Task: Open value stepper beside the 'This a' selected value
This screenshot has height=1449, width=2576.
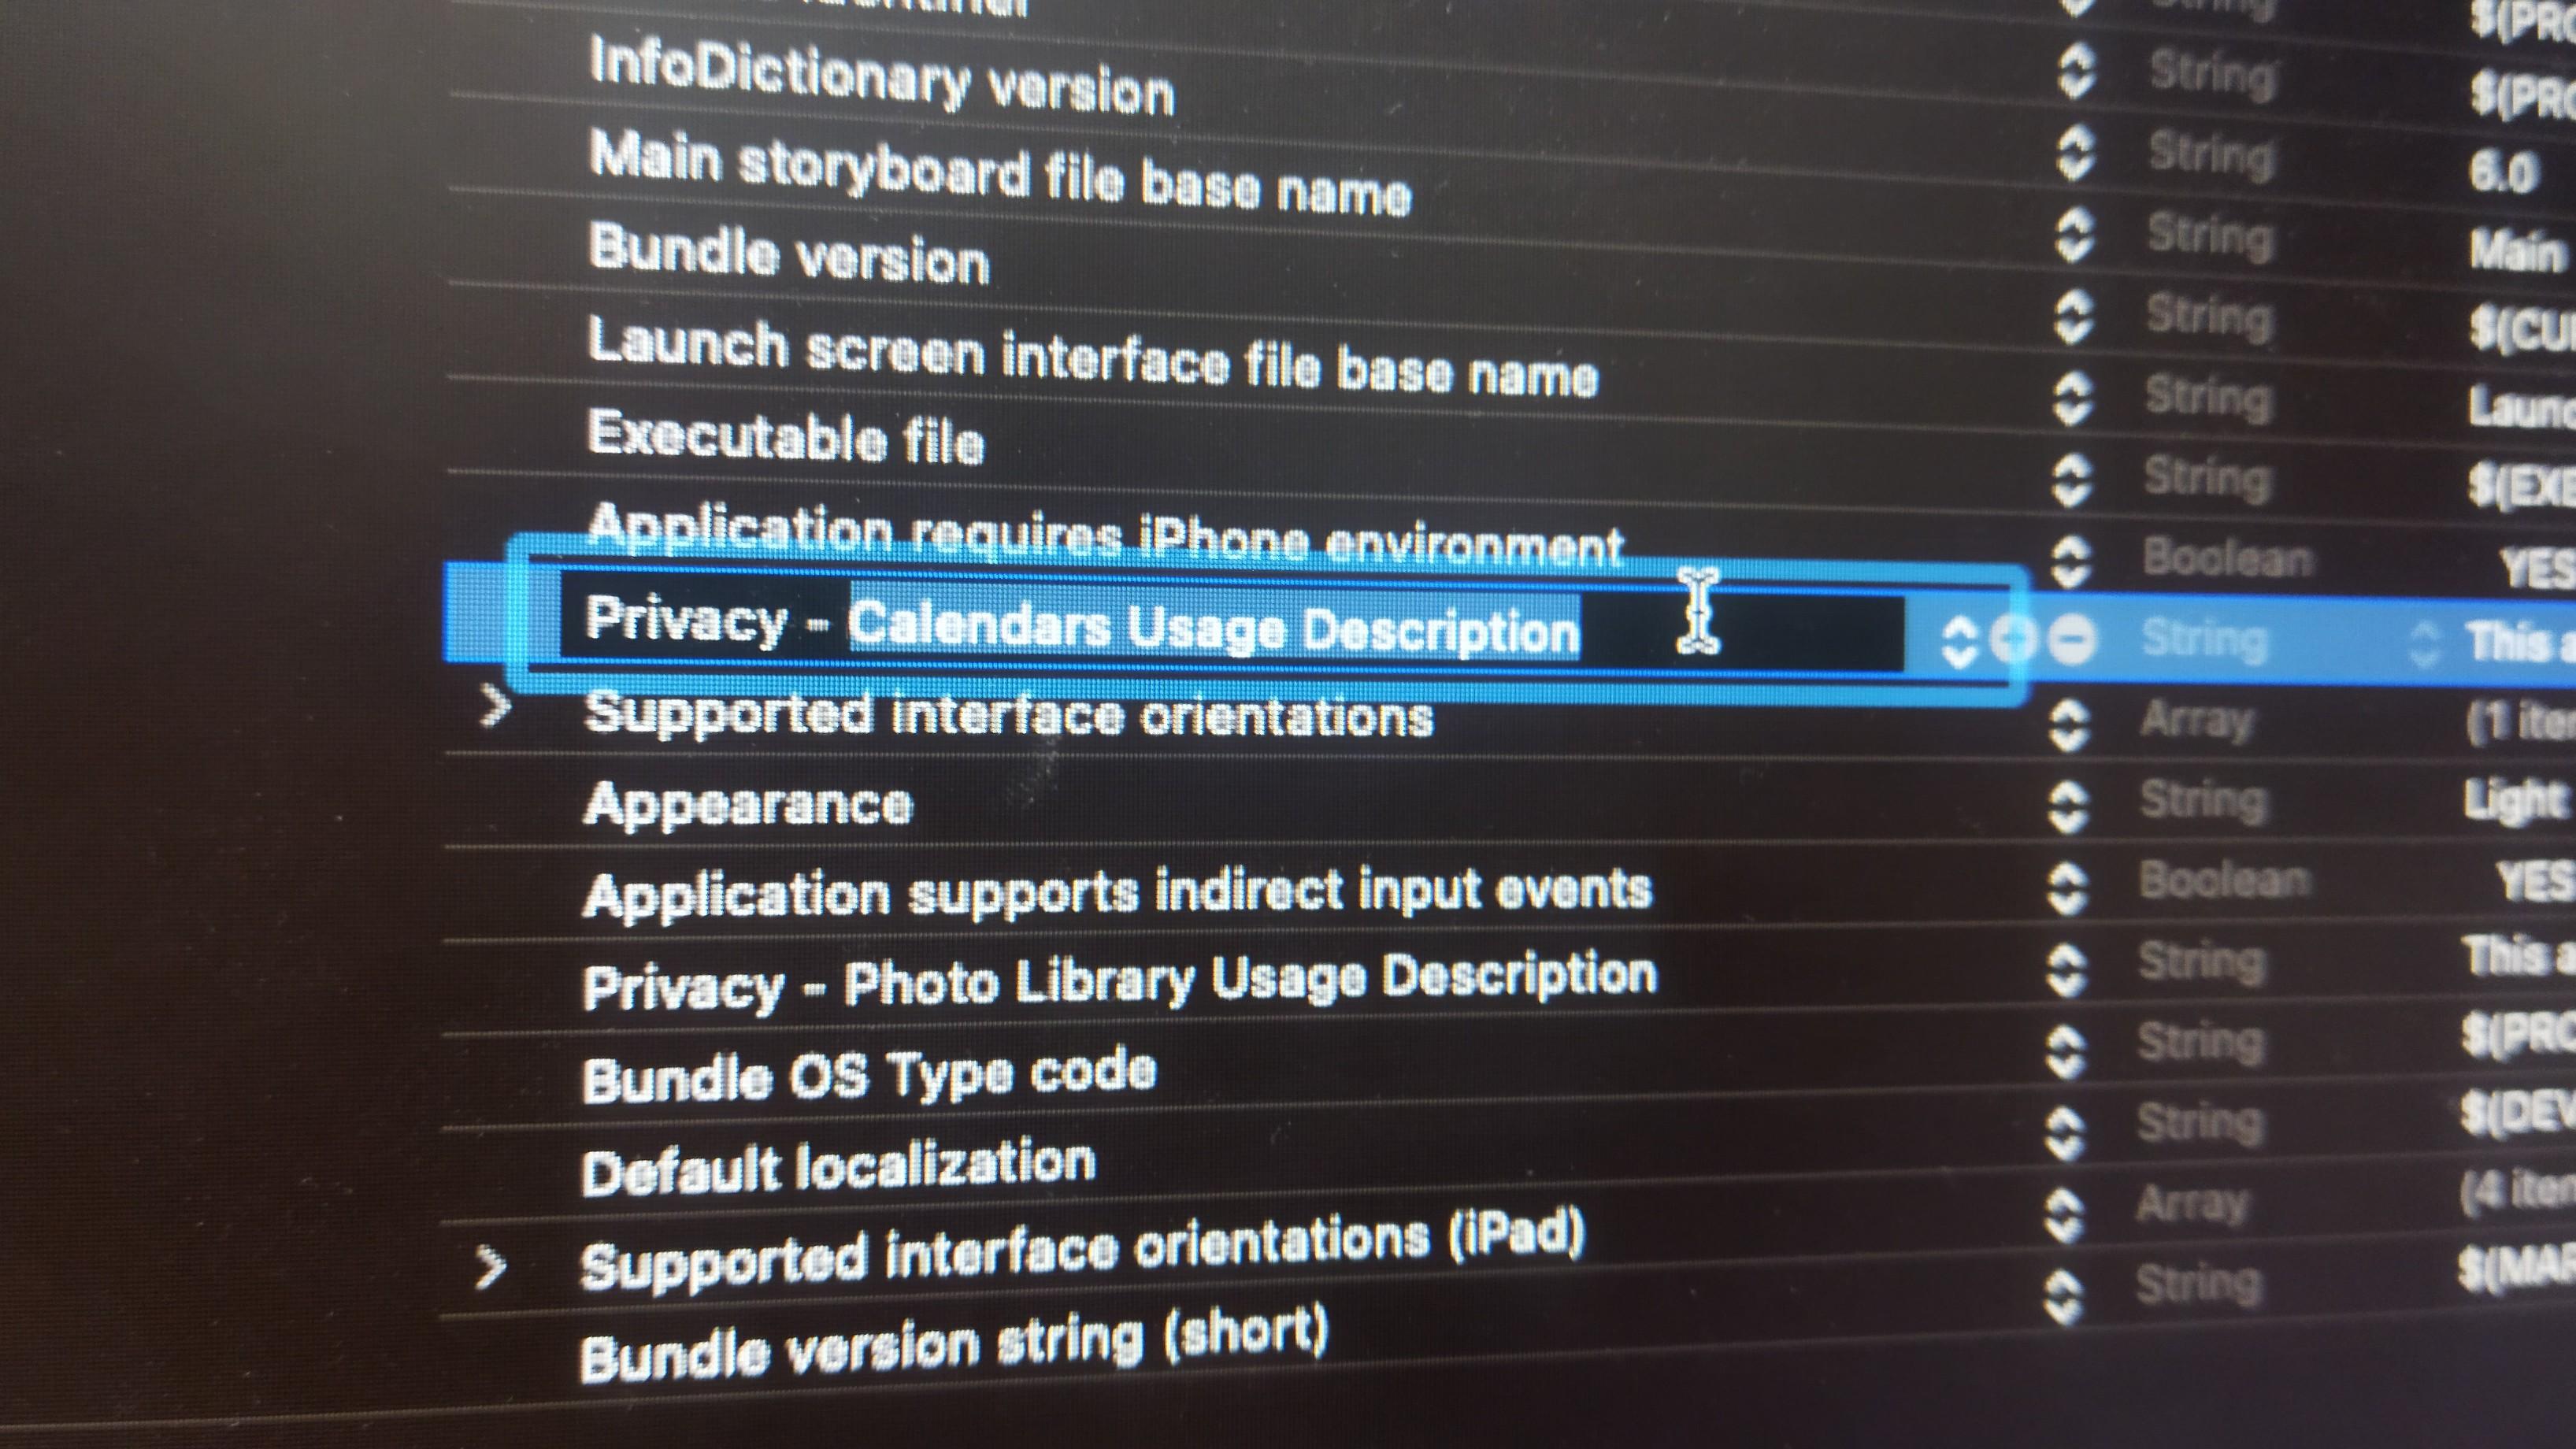Action: (x=2424, y=643)
